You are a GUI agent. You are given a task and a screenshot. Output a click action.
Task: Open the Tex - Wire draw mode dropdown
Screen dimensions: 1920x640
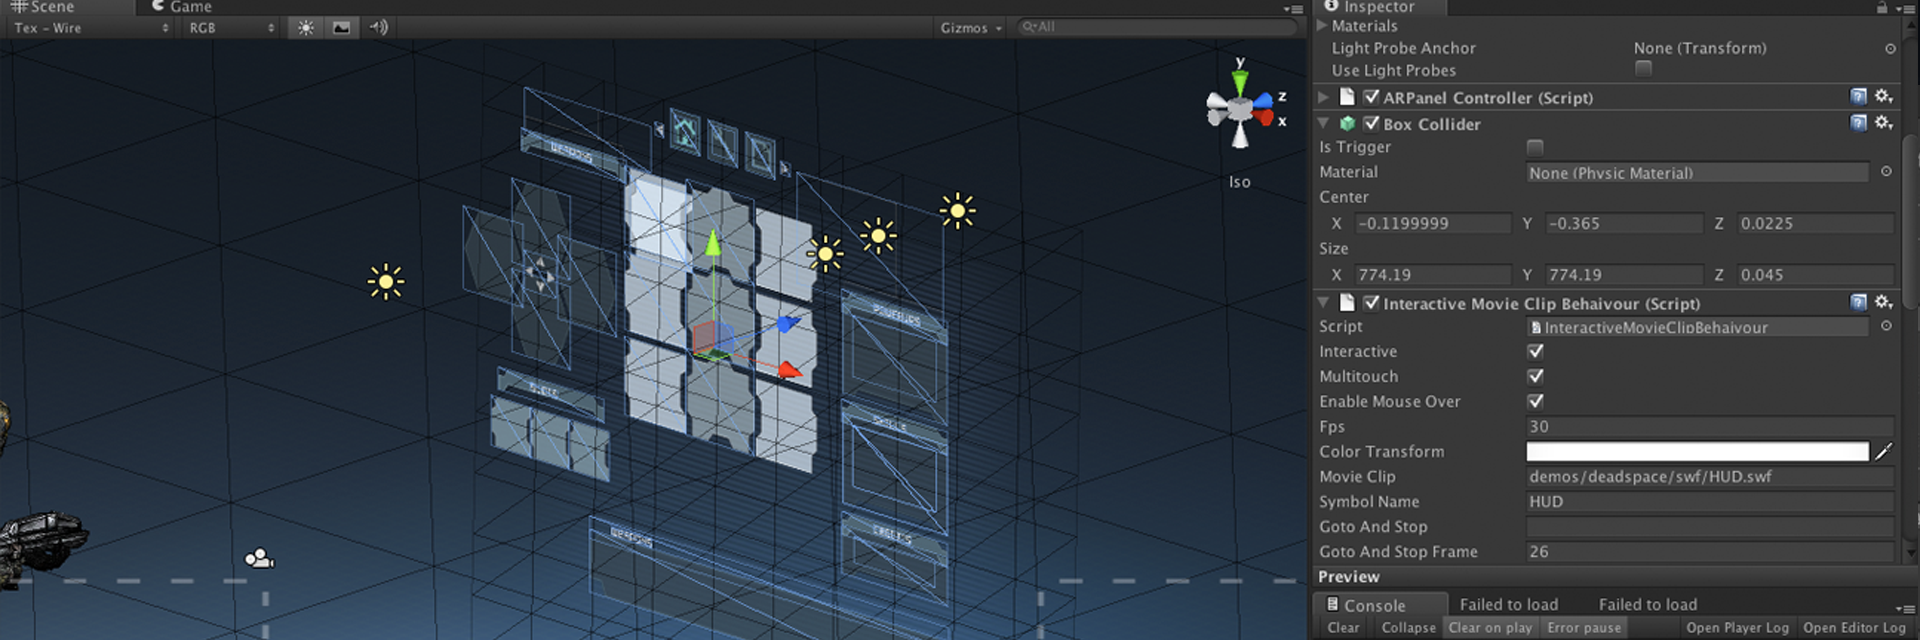tap(91, 28)
